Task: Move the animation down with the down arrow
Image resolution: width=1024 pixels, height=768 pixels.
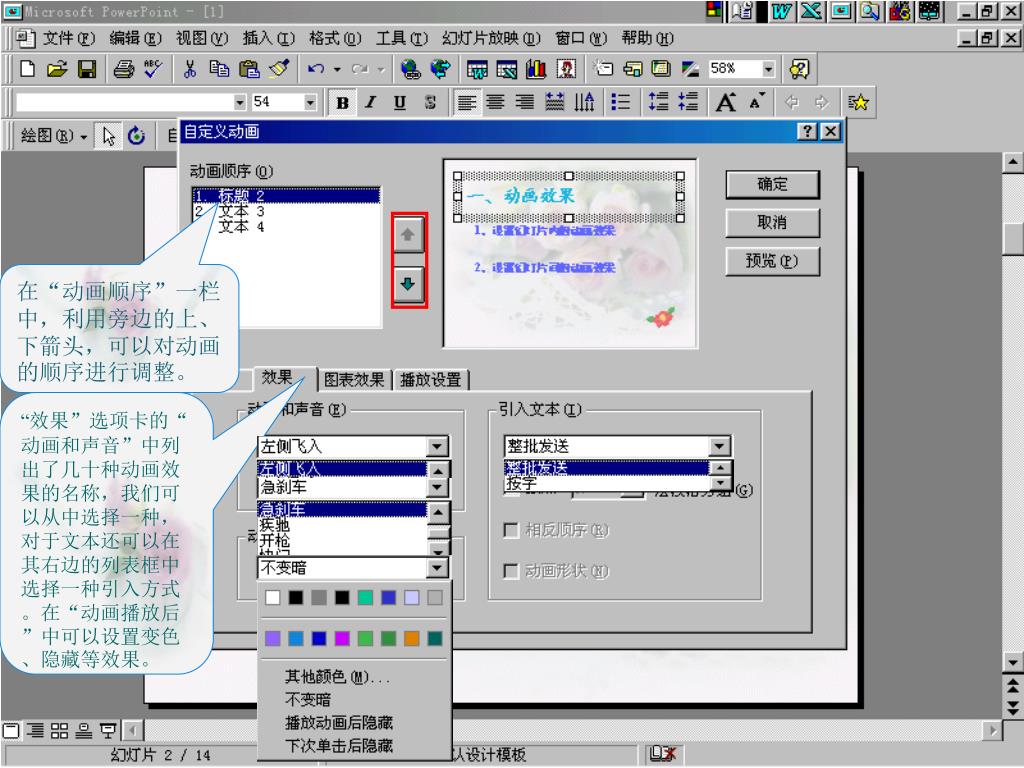Action: 408,283
